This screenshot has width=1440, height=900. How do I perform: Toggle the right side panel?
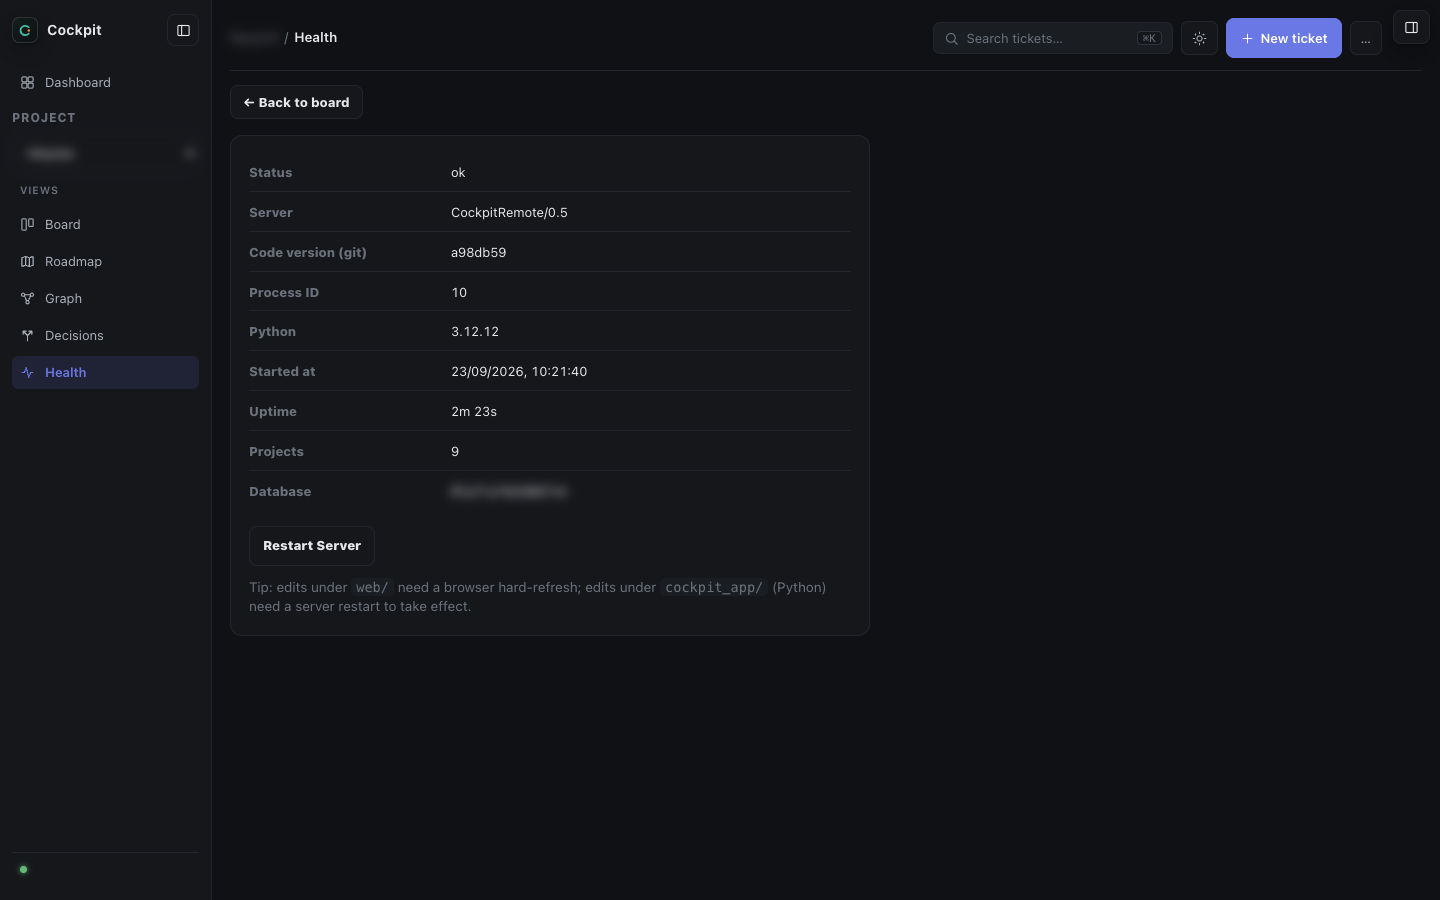coord(1411,28)
